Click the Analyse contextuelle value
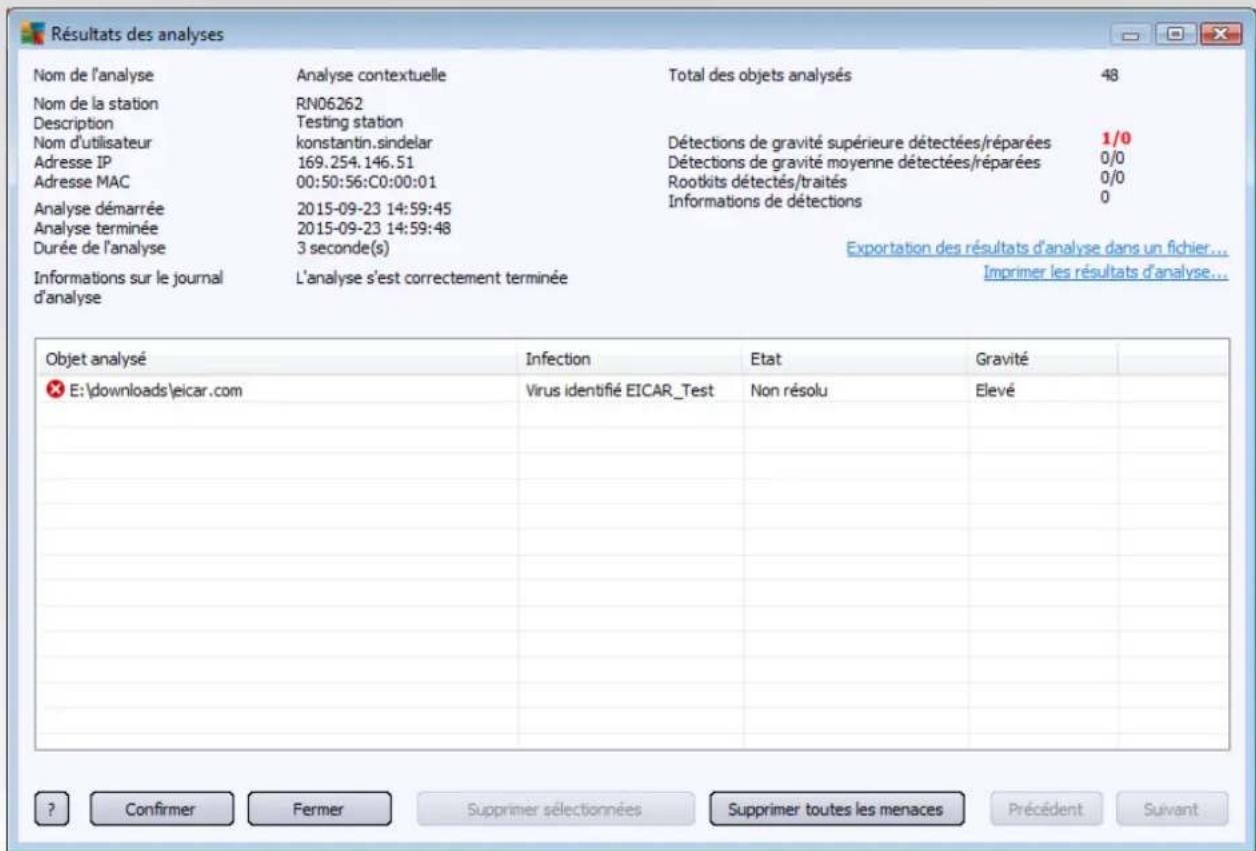The image size is (1256, 851). click(x=372, y=75)
